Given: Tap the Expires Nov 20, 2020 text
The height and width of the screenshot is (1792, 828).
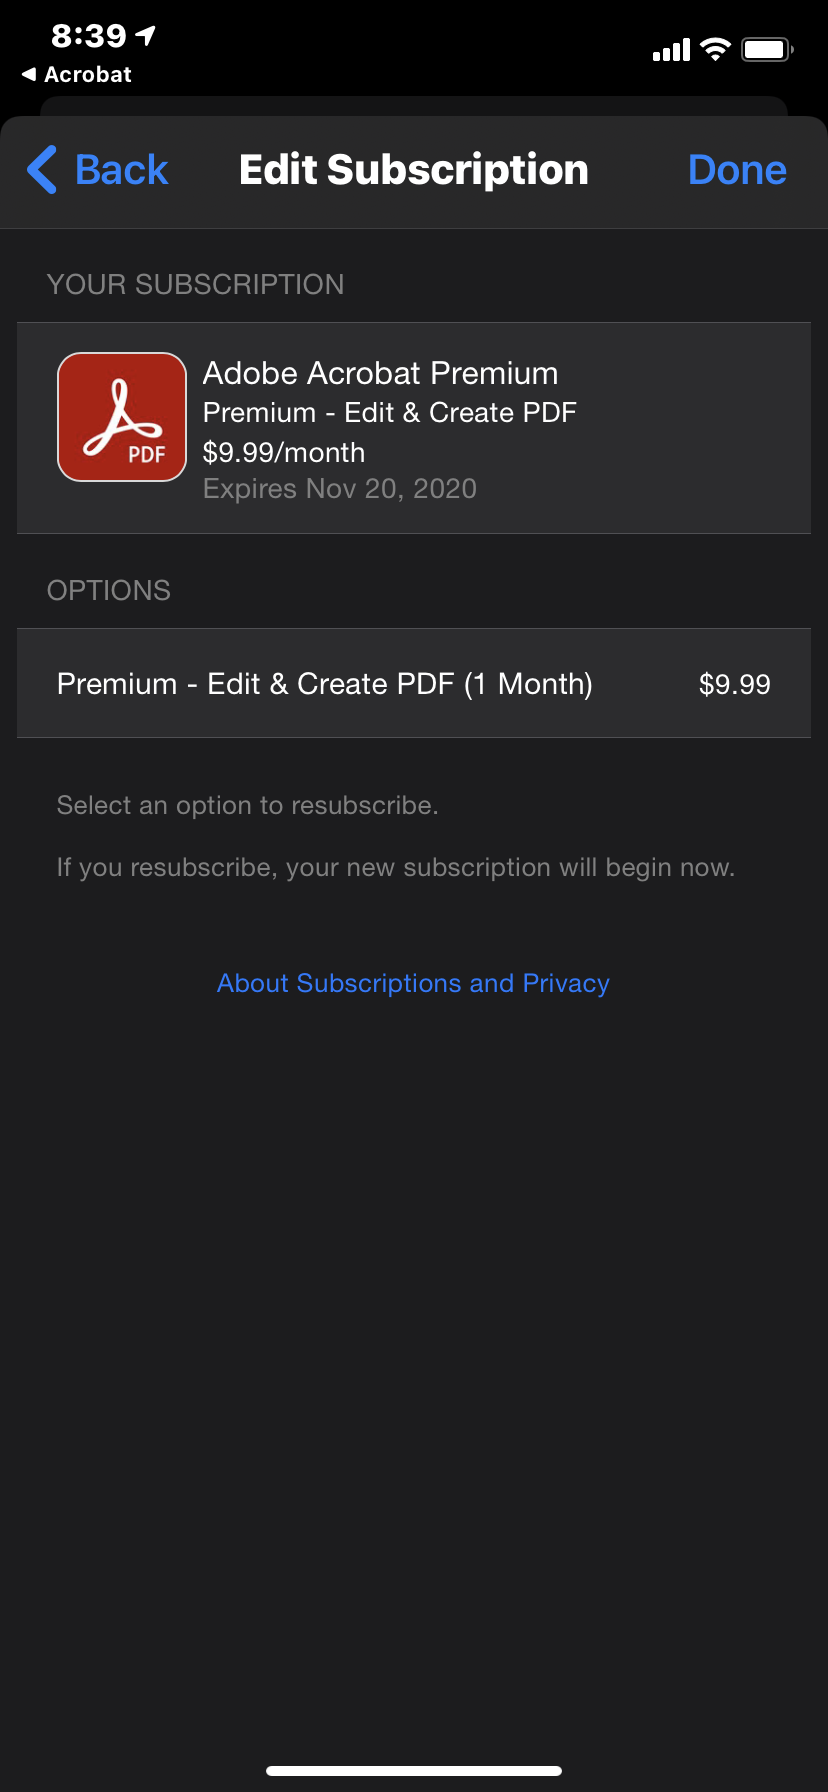Looking at the screenshot, I should point(340,488).
